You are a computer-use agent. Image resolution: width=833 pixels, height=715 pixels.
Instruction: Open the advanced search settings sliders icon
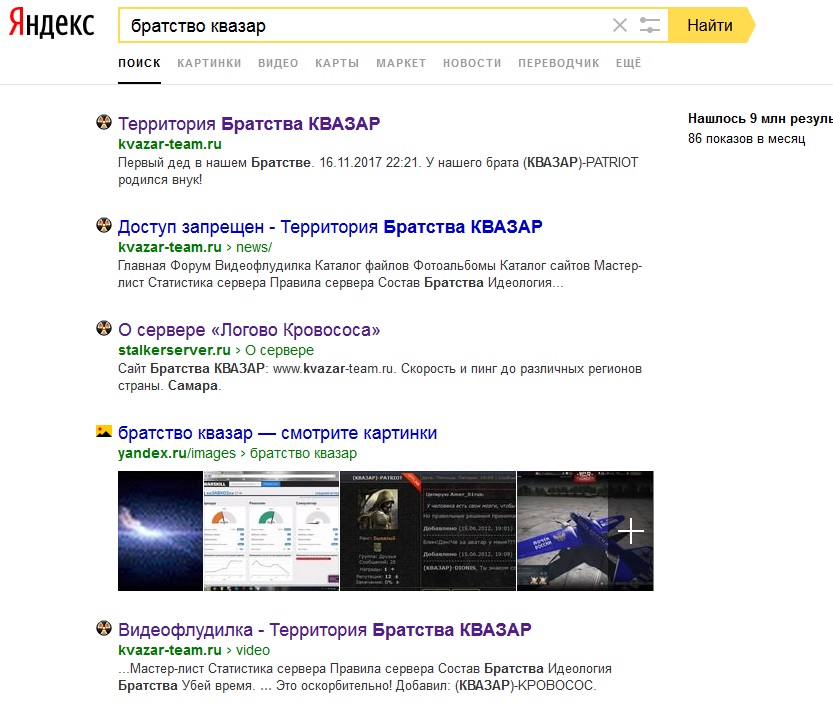coord(649,25)
